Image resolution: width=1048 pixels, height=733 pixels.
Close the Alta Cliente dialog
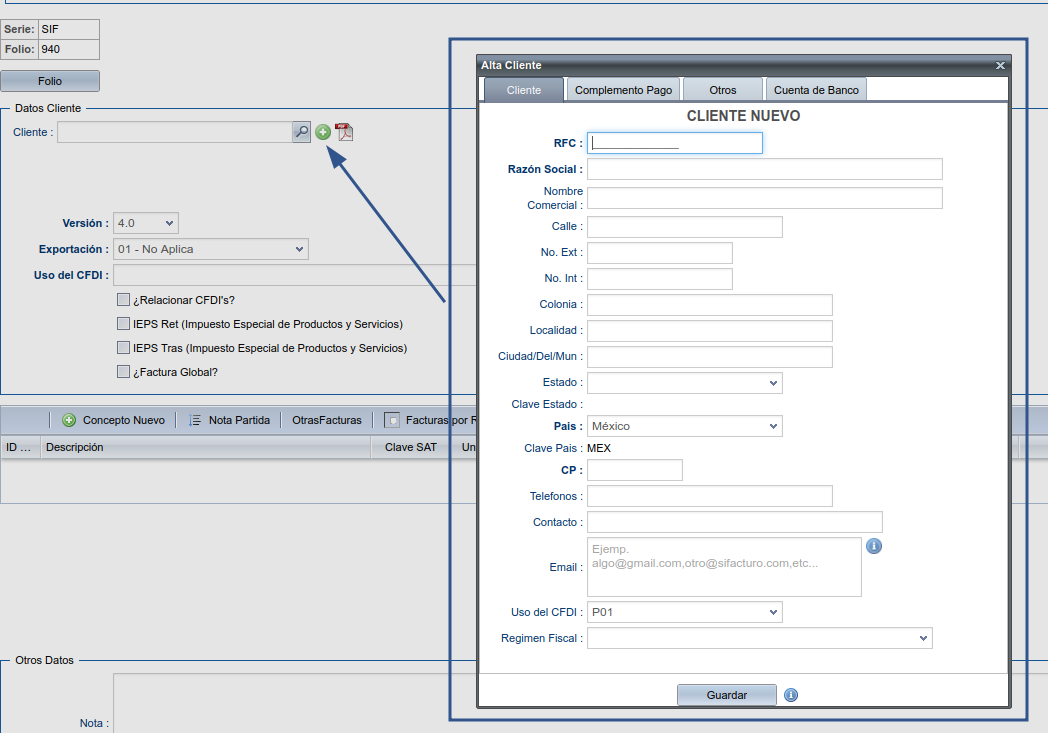(1000, 65)
